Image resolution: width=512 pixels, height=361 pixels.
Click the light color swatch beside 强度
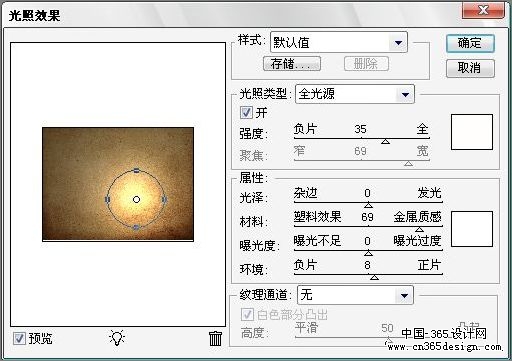tap(472, 132)
